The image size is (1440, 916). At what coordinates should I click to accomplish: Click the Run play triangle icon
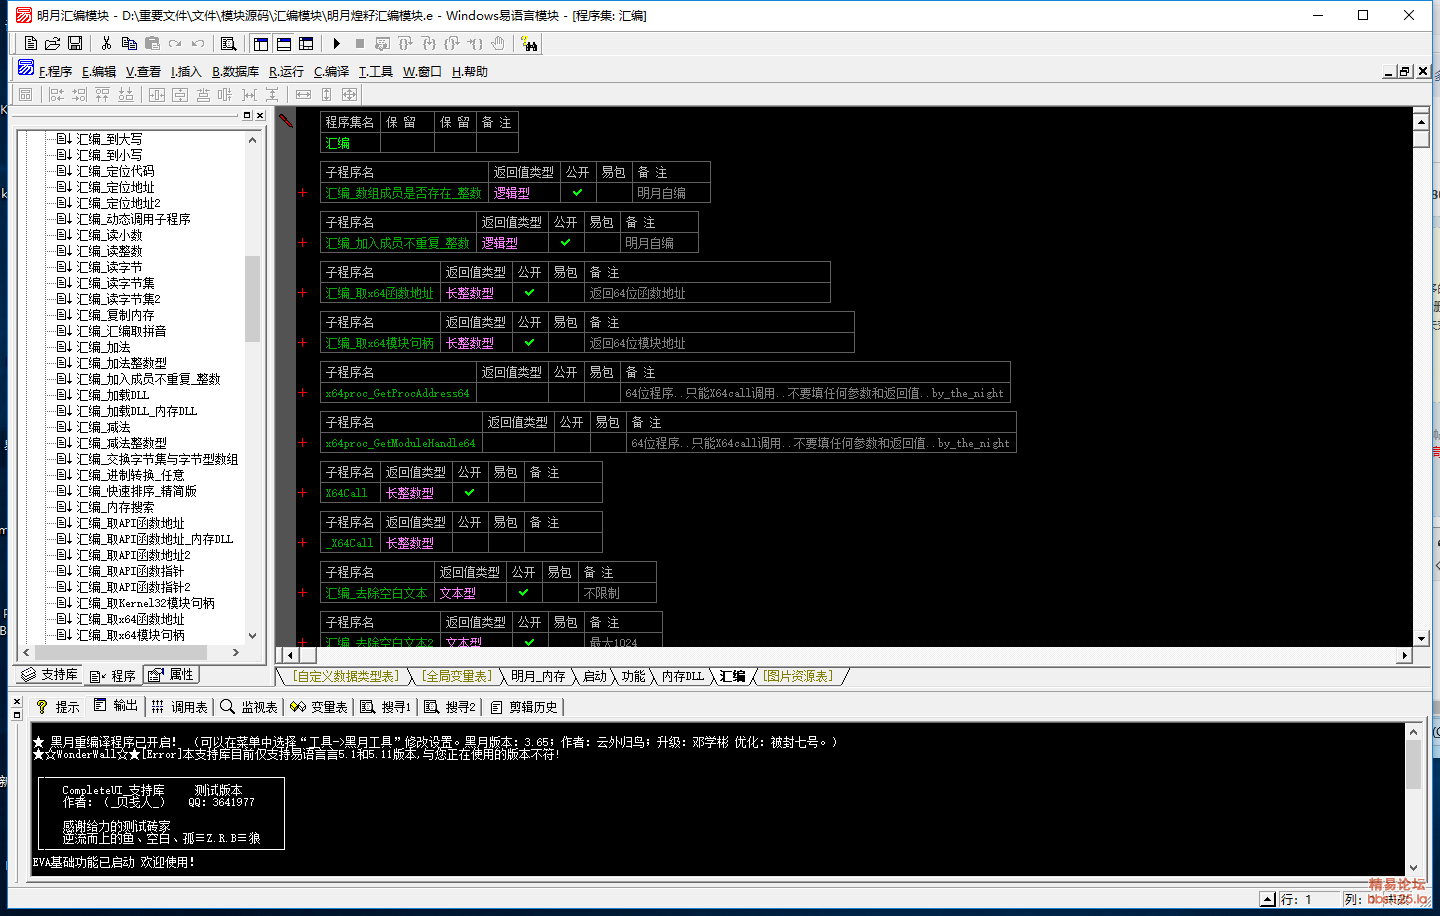[337, 43]
